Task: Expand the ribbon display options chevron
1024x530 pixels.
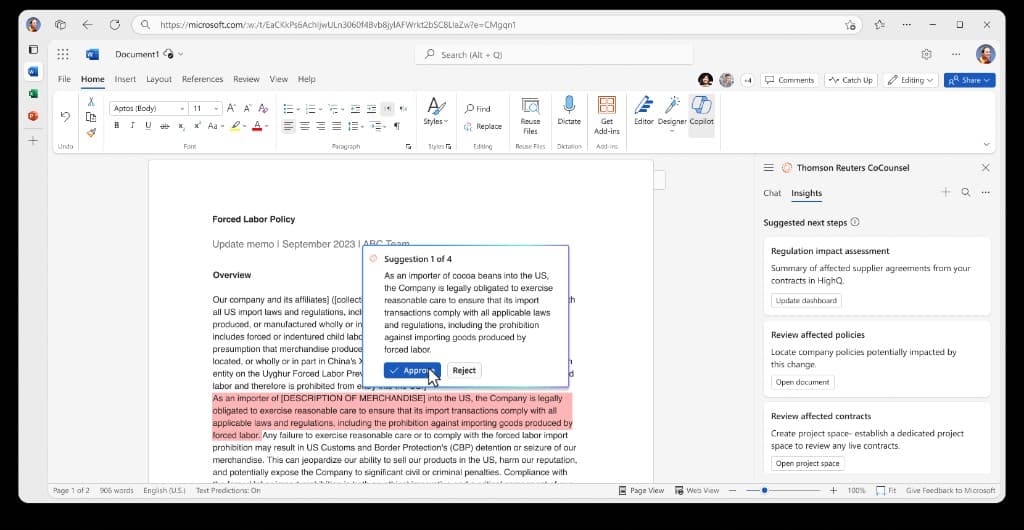Action: pos(986,144)
